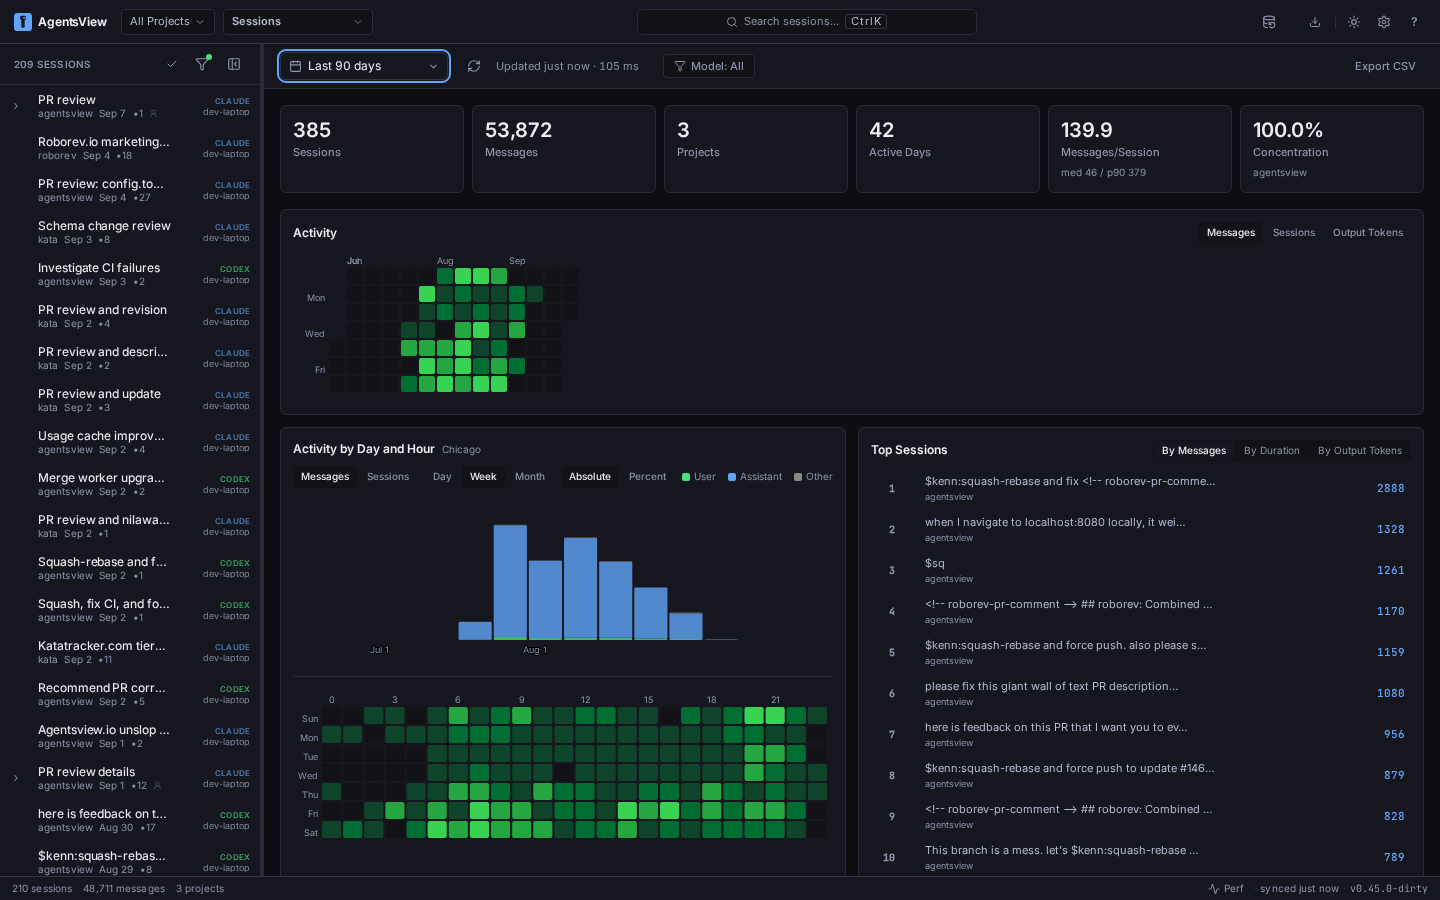Switch the chart to Percent mode

[647, 477]
